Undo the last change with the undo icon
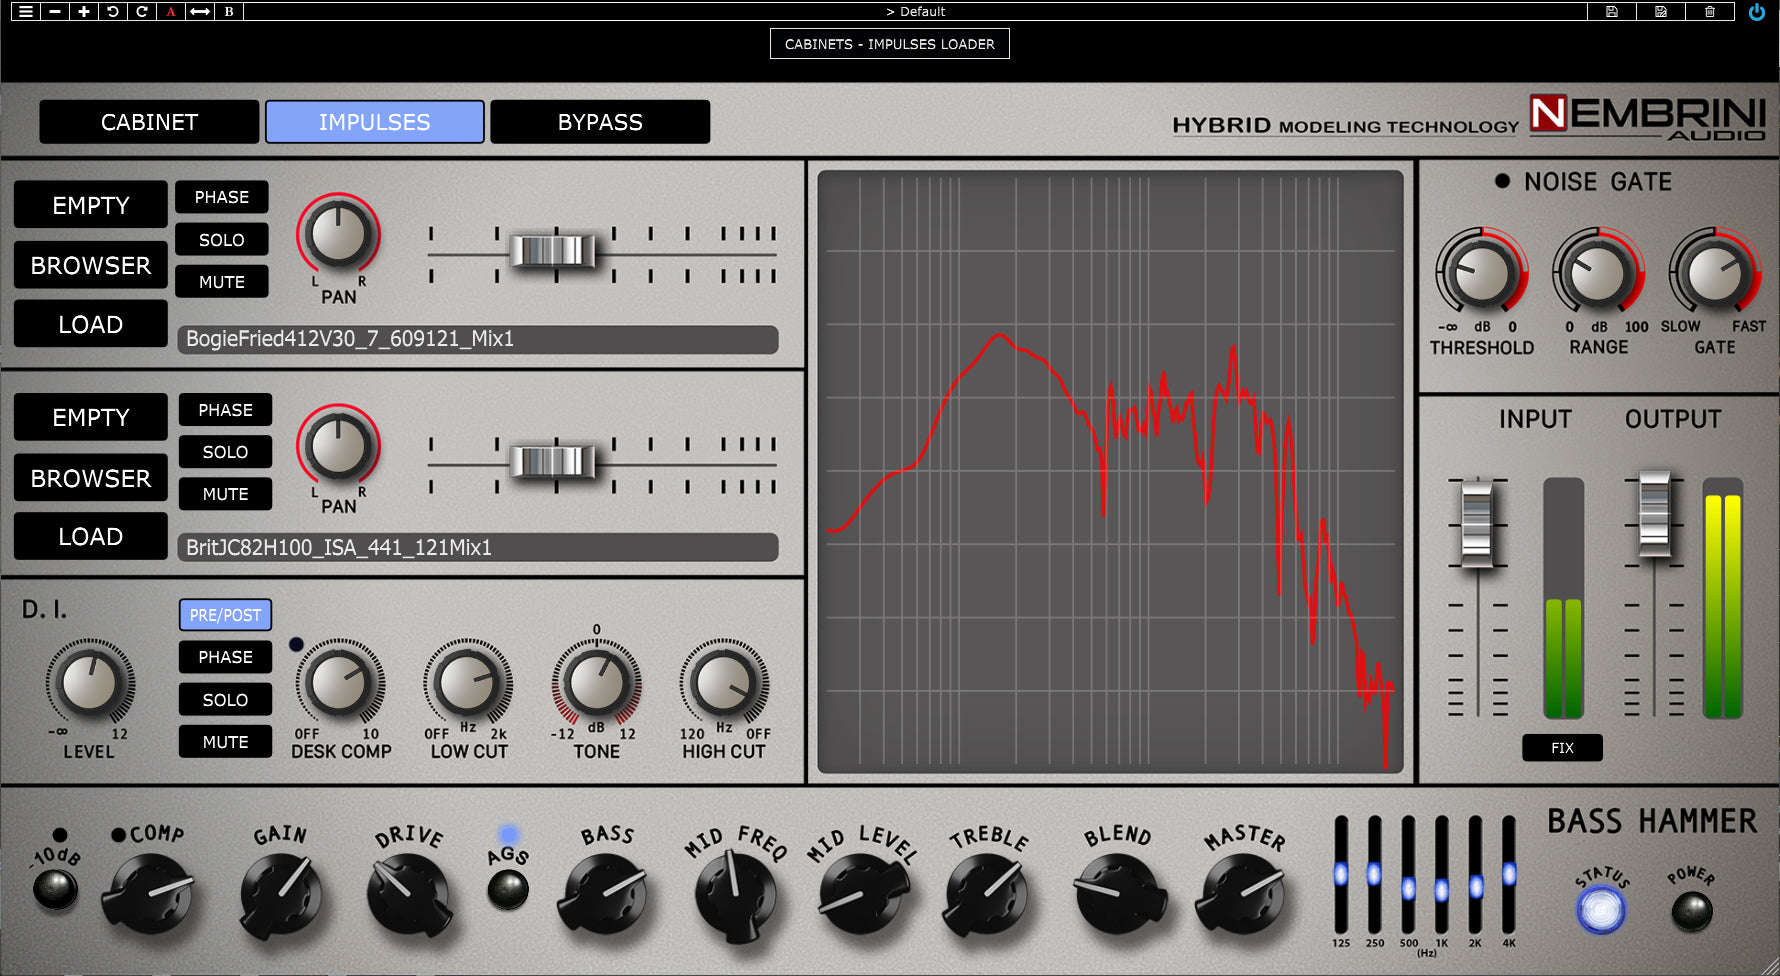This screenshot has width=1780, height=976. 113,11
